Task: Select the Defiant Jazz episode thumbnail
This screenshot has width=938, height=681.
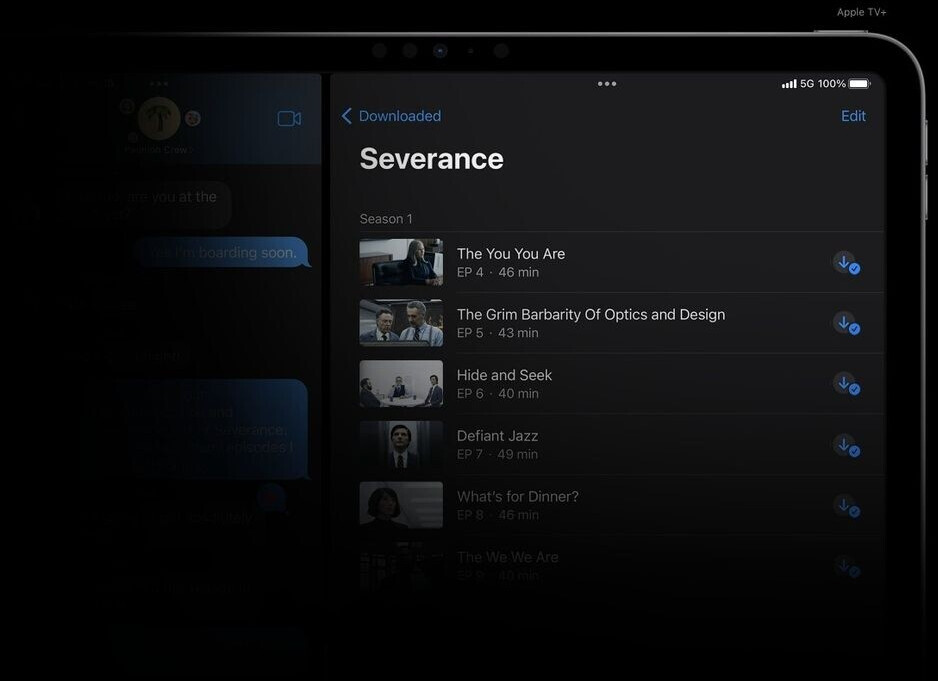Action: [401, 445]
